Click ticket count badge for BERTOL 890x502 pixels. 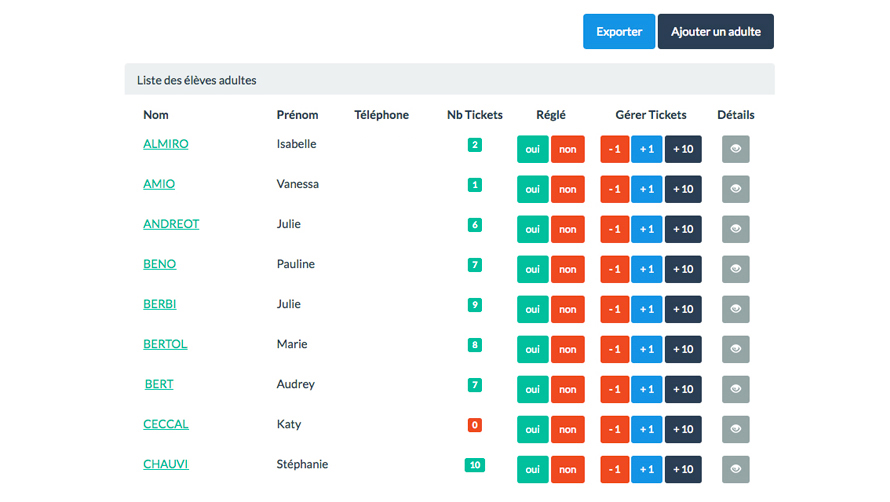pos(475,345)
